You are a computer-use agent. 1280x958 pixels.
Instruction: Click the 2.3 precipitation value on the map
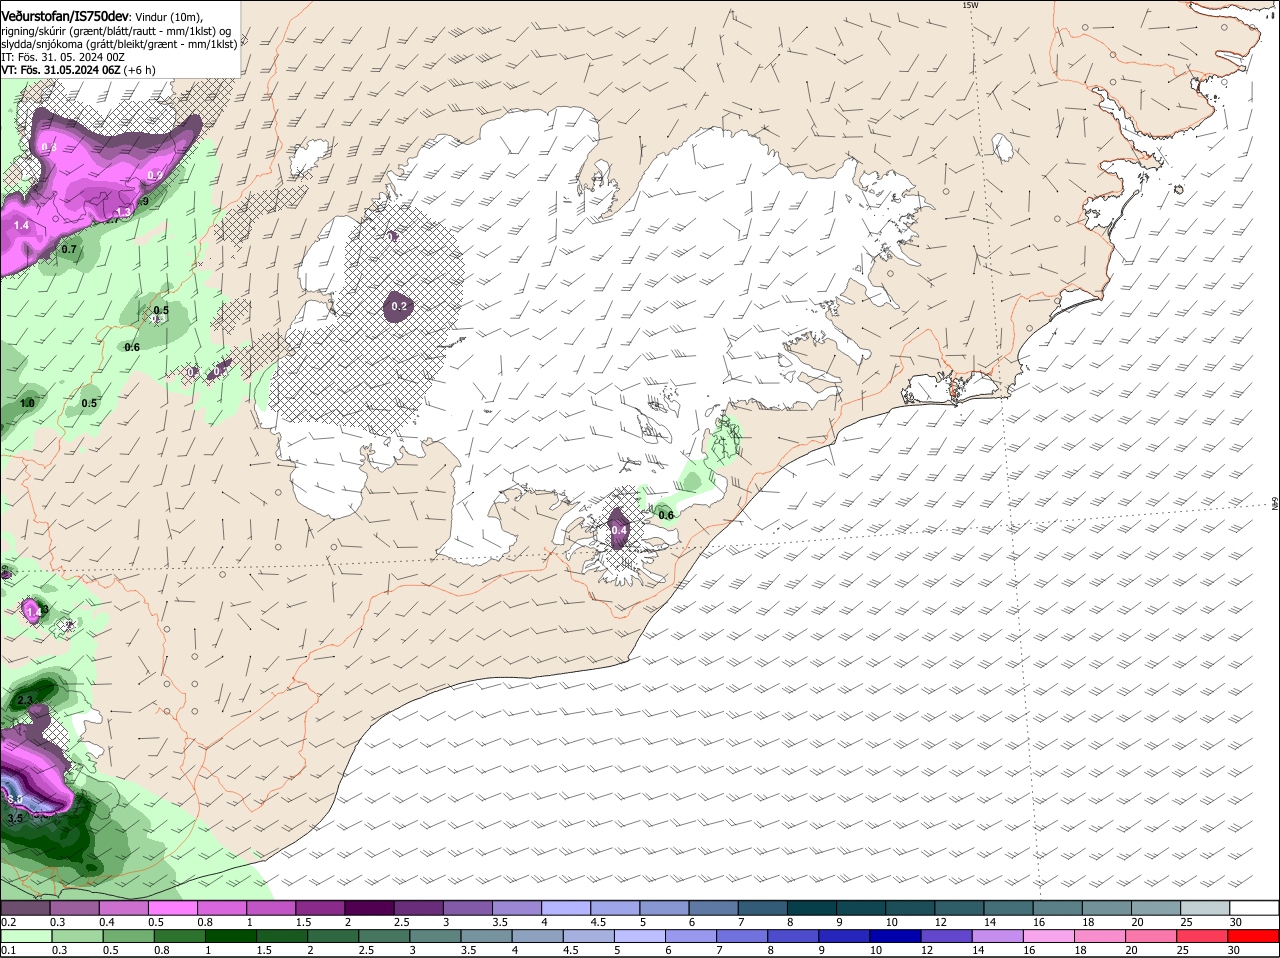25,700
